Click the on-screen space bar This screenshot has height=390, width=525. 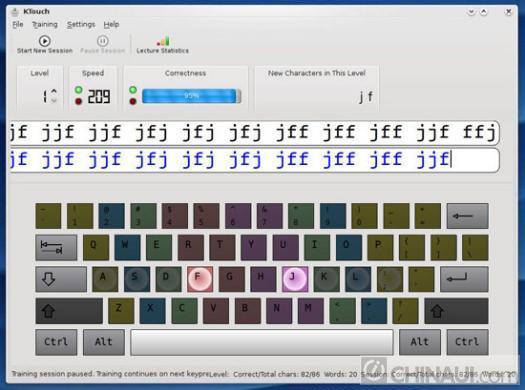[x=262, y=342]
